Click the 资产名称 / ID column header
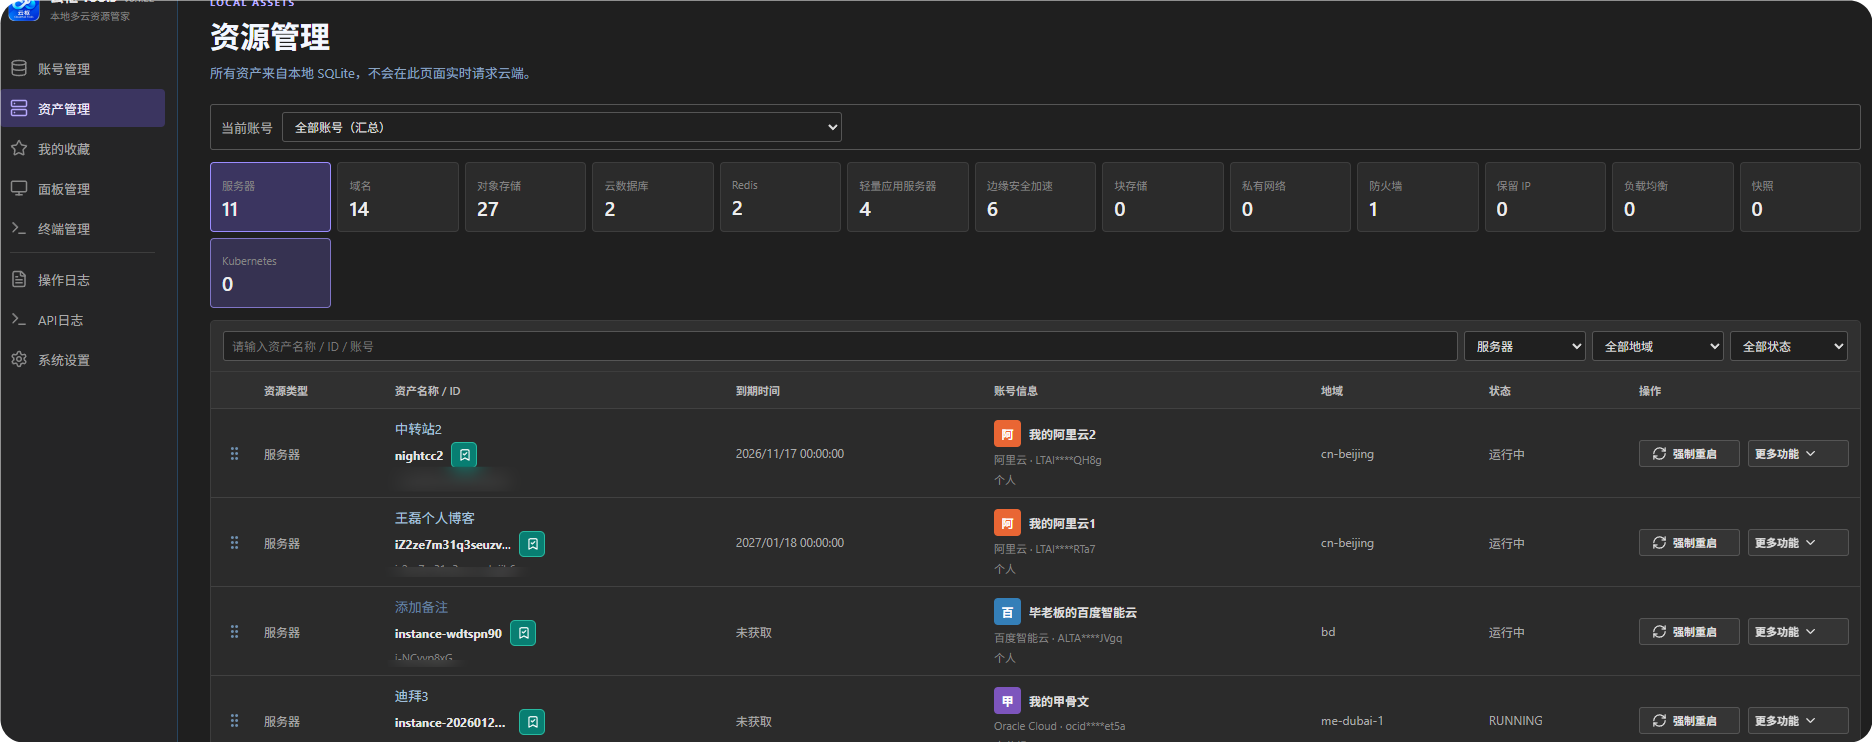 427,391
